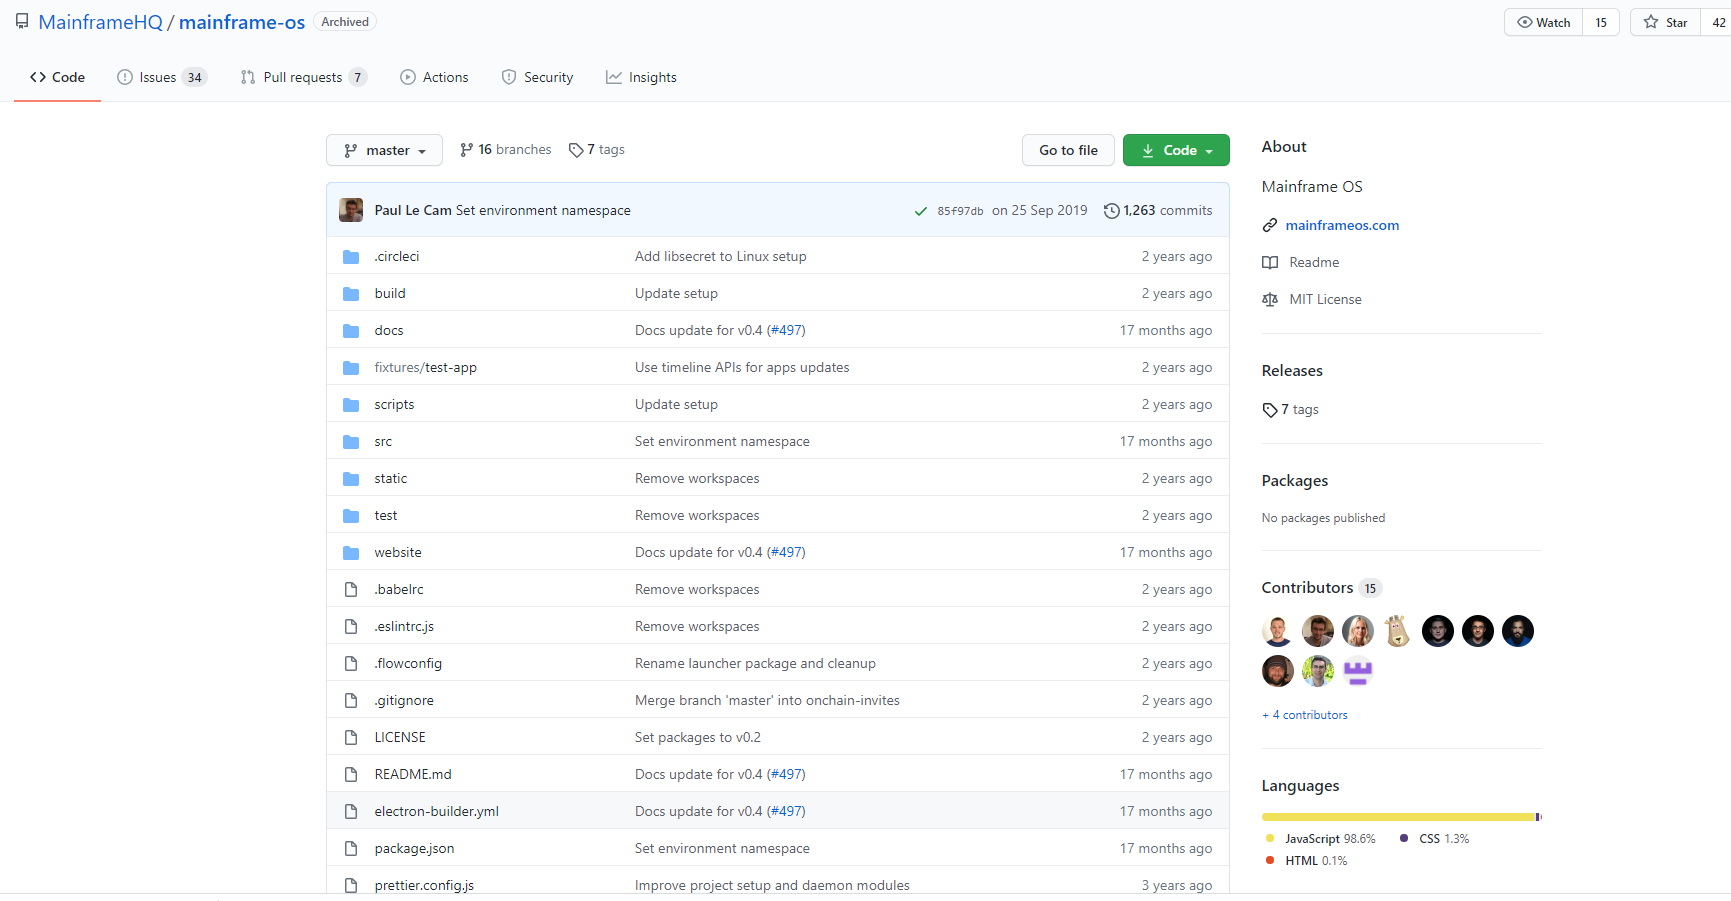The width and height of the screenshot is (1731, 901).
Task: Click the package.json file icon
Action: pos(351,849)
